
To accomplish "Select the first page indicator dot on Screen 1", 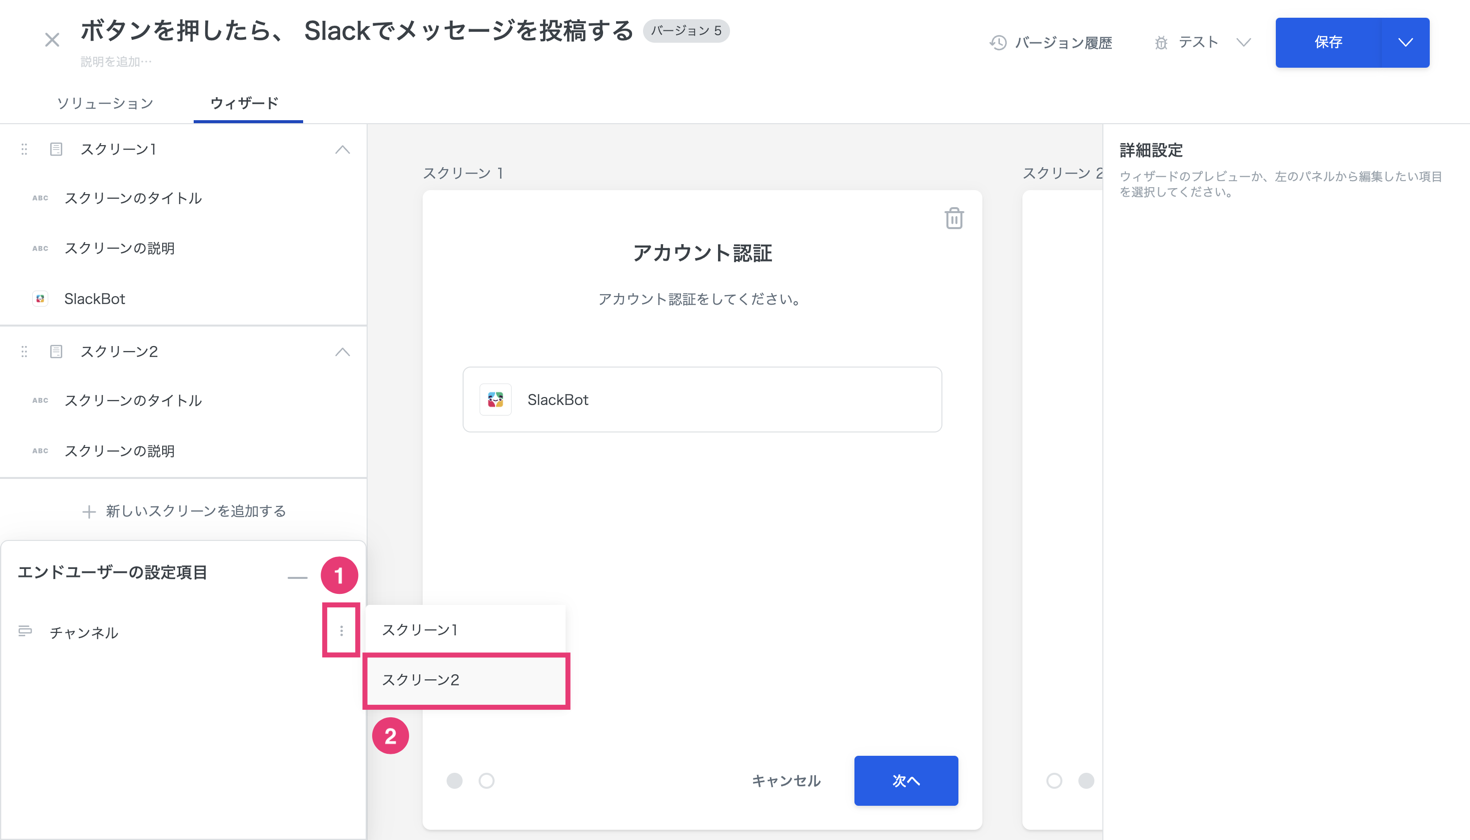I will pos(455,781).
